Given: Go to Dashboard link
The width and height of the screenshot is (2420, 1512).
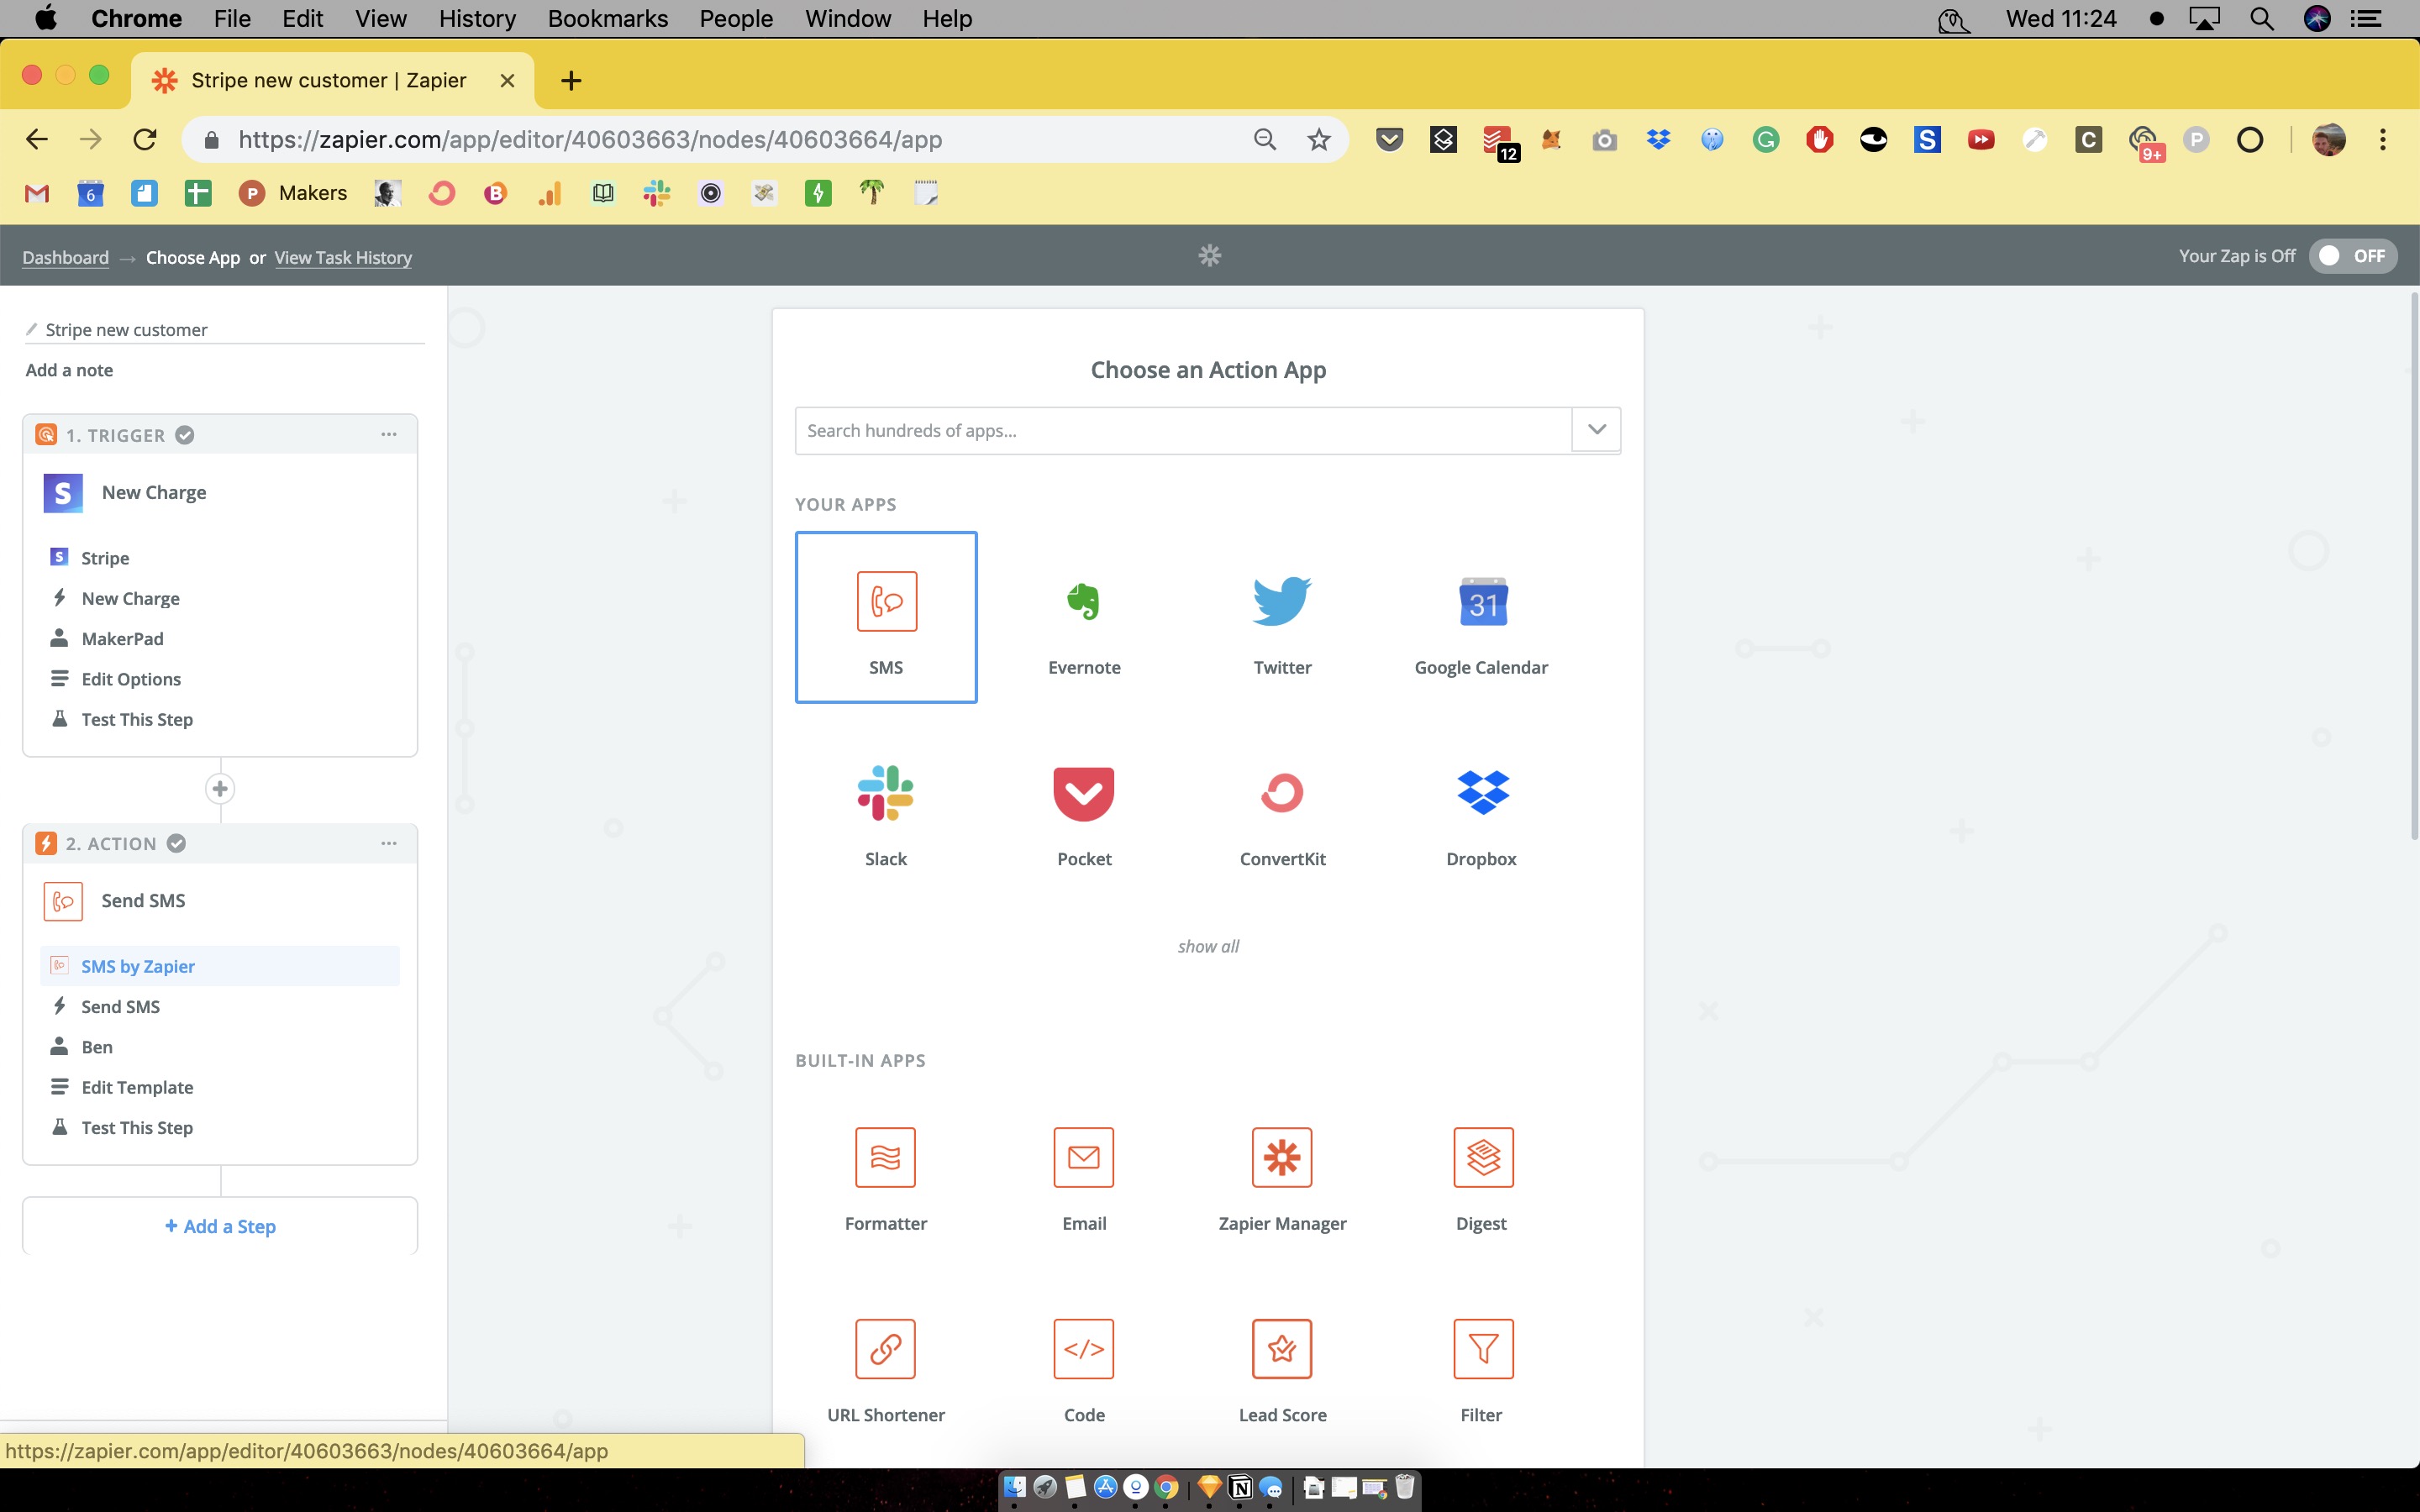Looking at the screenshot, I should [x=65, y=257].
